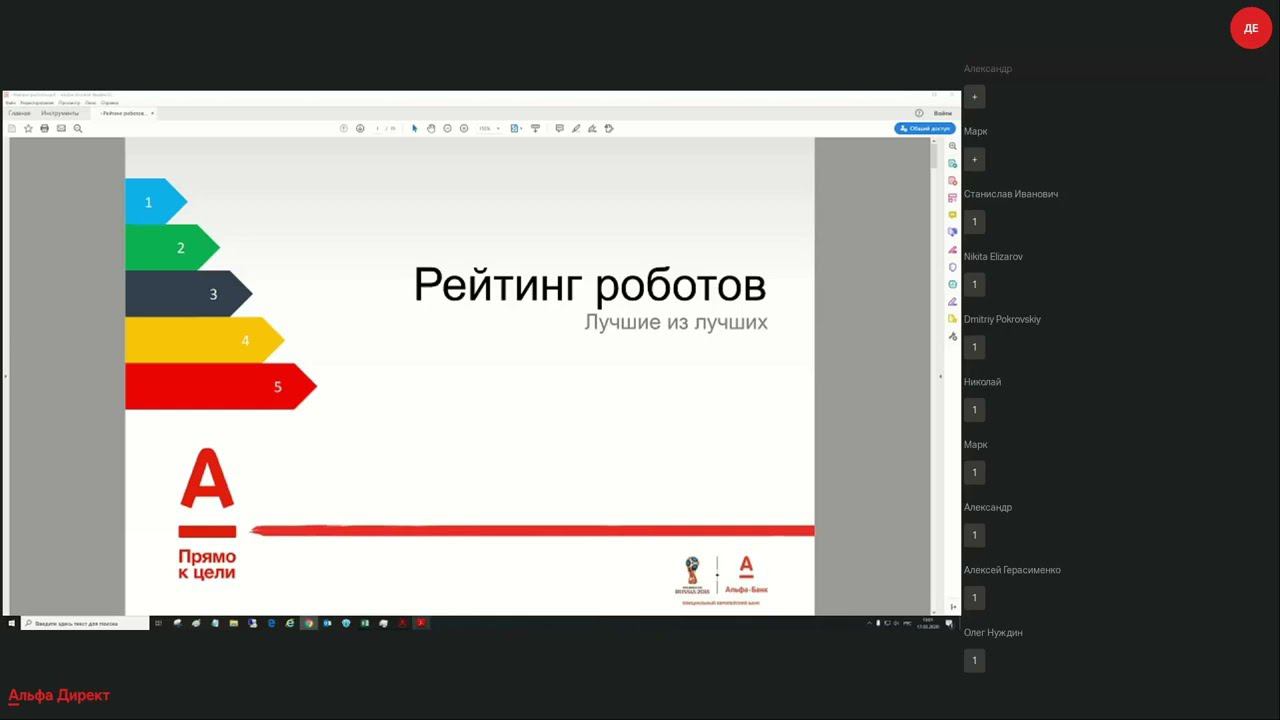Click the Войти sign-in link
Image resolution: width=1280 pixels, height=720 pixels.
point(943,113)
